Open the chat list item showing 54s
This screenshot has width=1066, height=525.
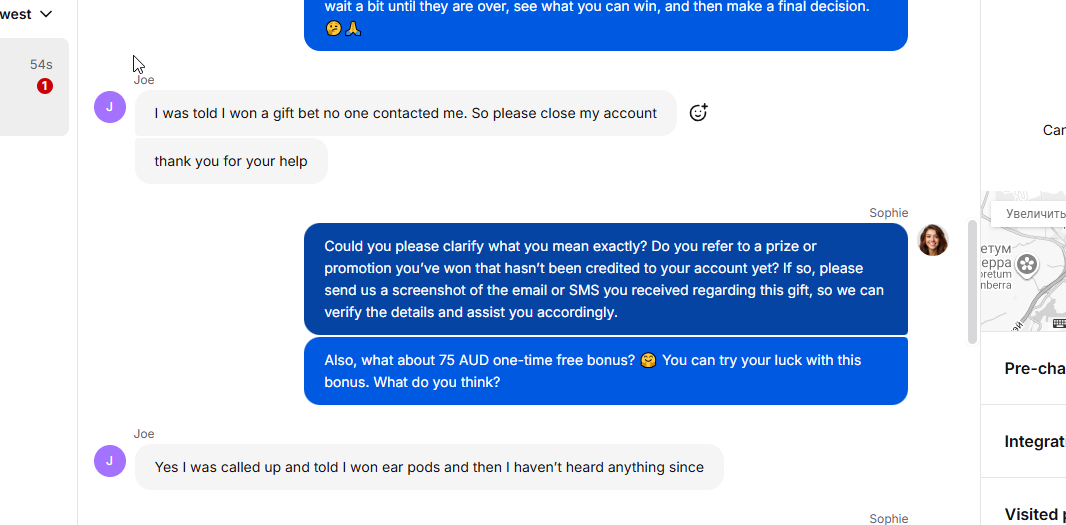(34, 86)
